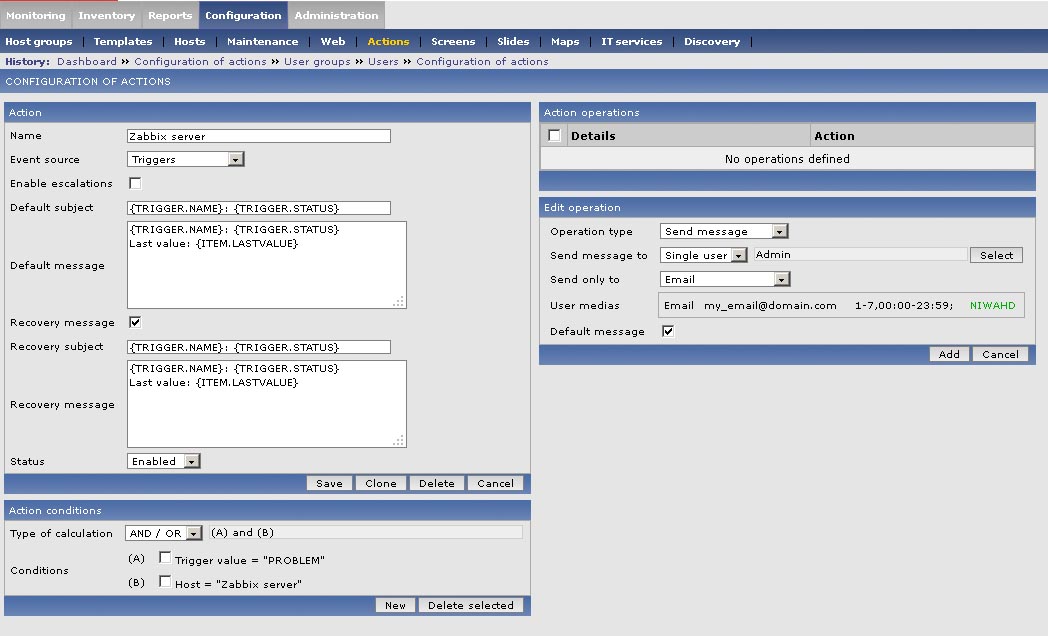
Task: Click the resize grip of Recovery message
Action: click(399, 441)
